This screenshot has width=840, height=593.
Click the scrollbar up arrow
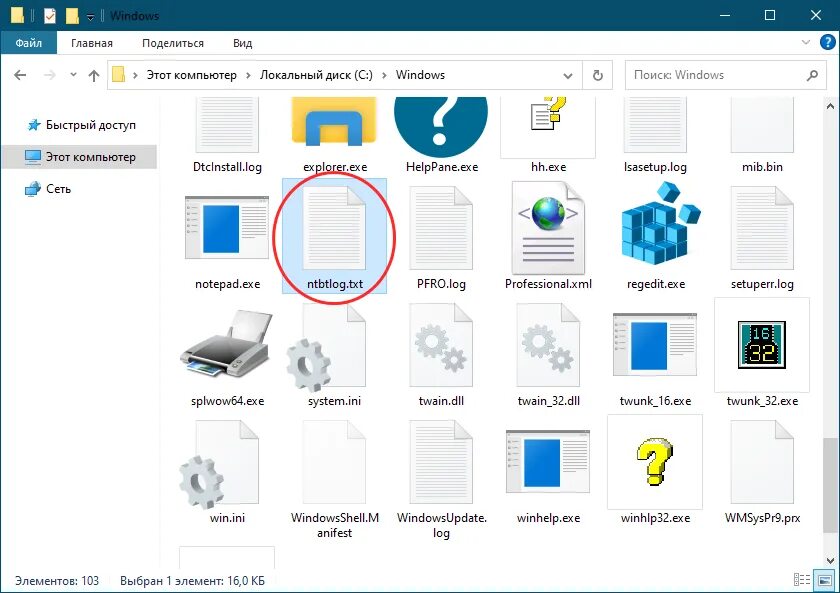click(x=830, y=106)
